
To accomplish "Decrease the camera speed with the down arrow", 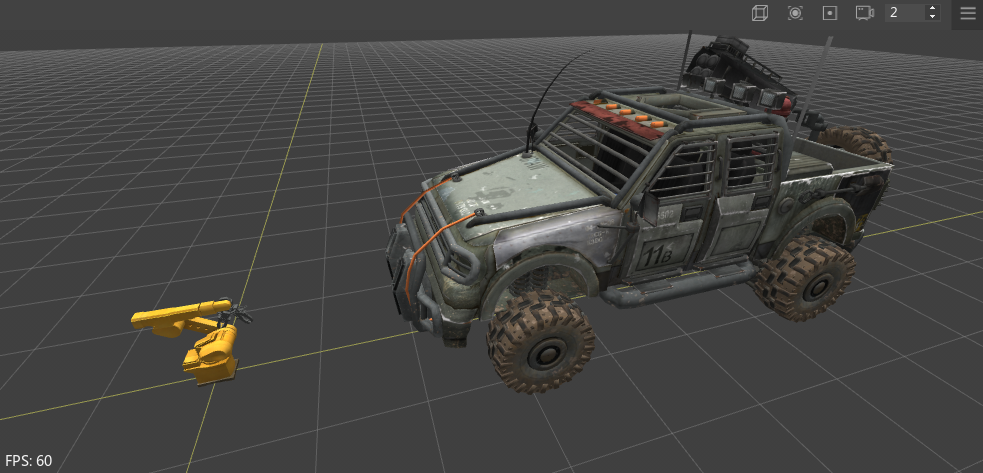I will coord(933,18).
